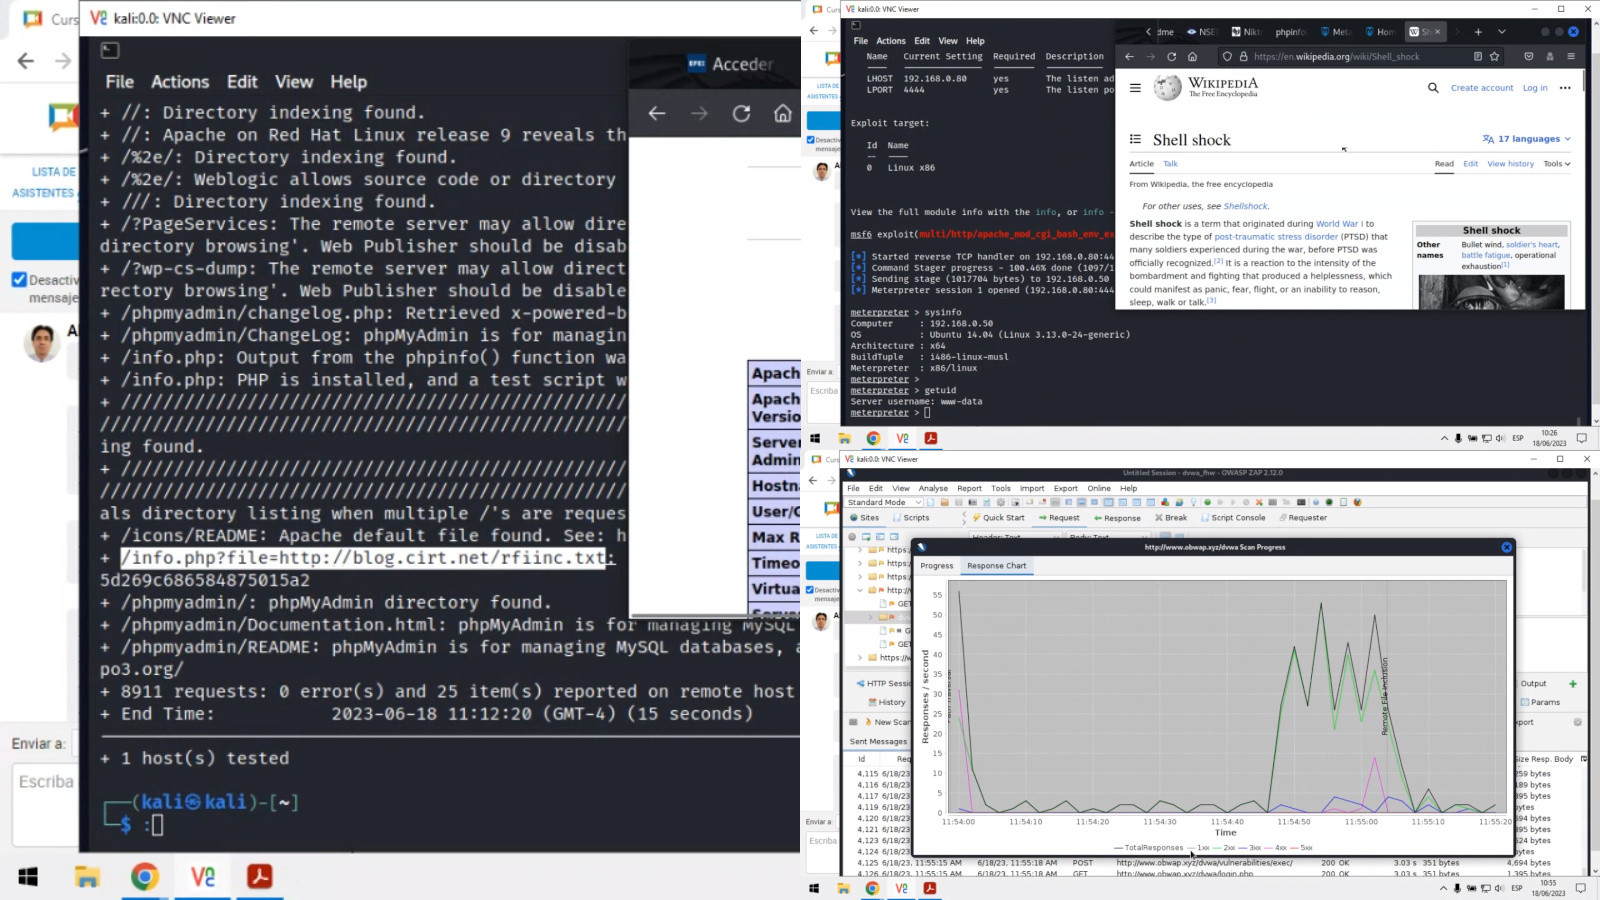Toggle reader view on the Wikipedia page
This screenshot has height=900, width=1600.
pos(1477,57)
